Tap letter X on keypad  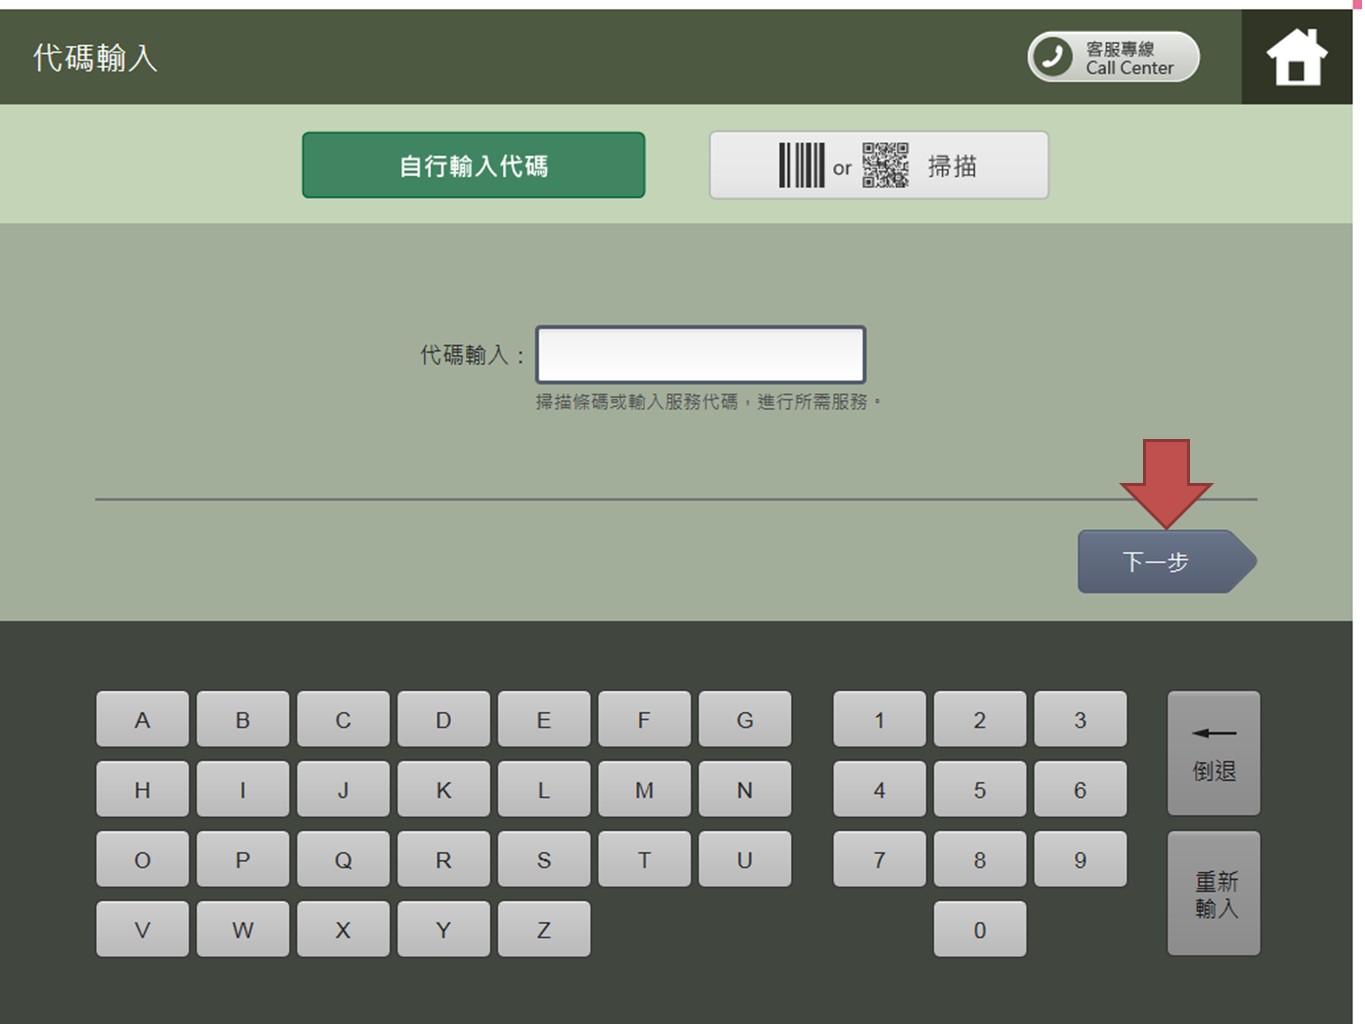[x=343, y=929]
